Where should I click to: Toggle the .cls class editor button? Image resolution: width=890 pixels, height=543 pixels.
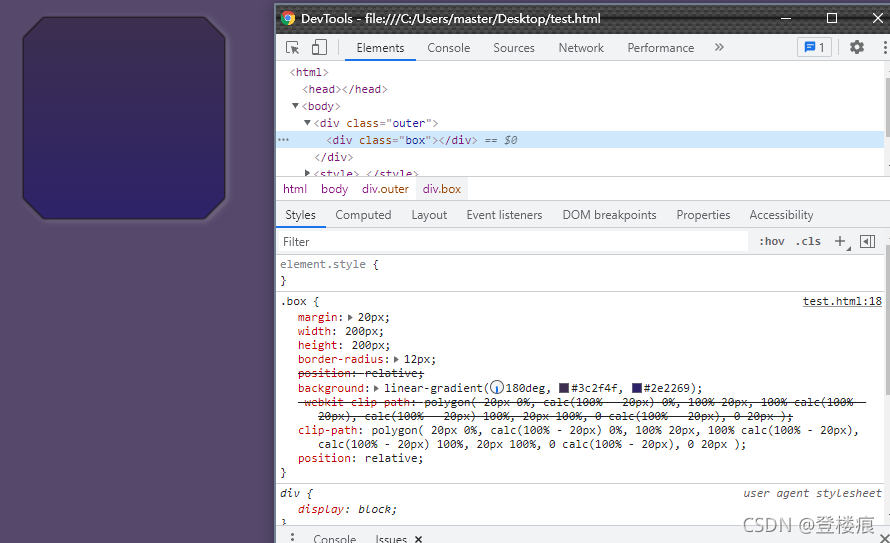point(808,241)
